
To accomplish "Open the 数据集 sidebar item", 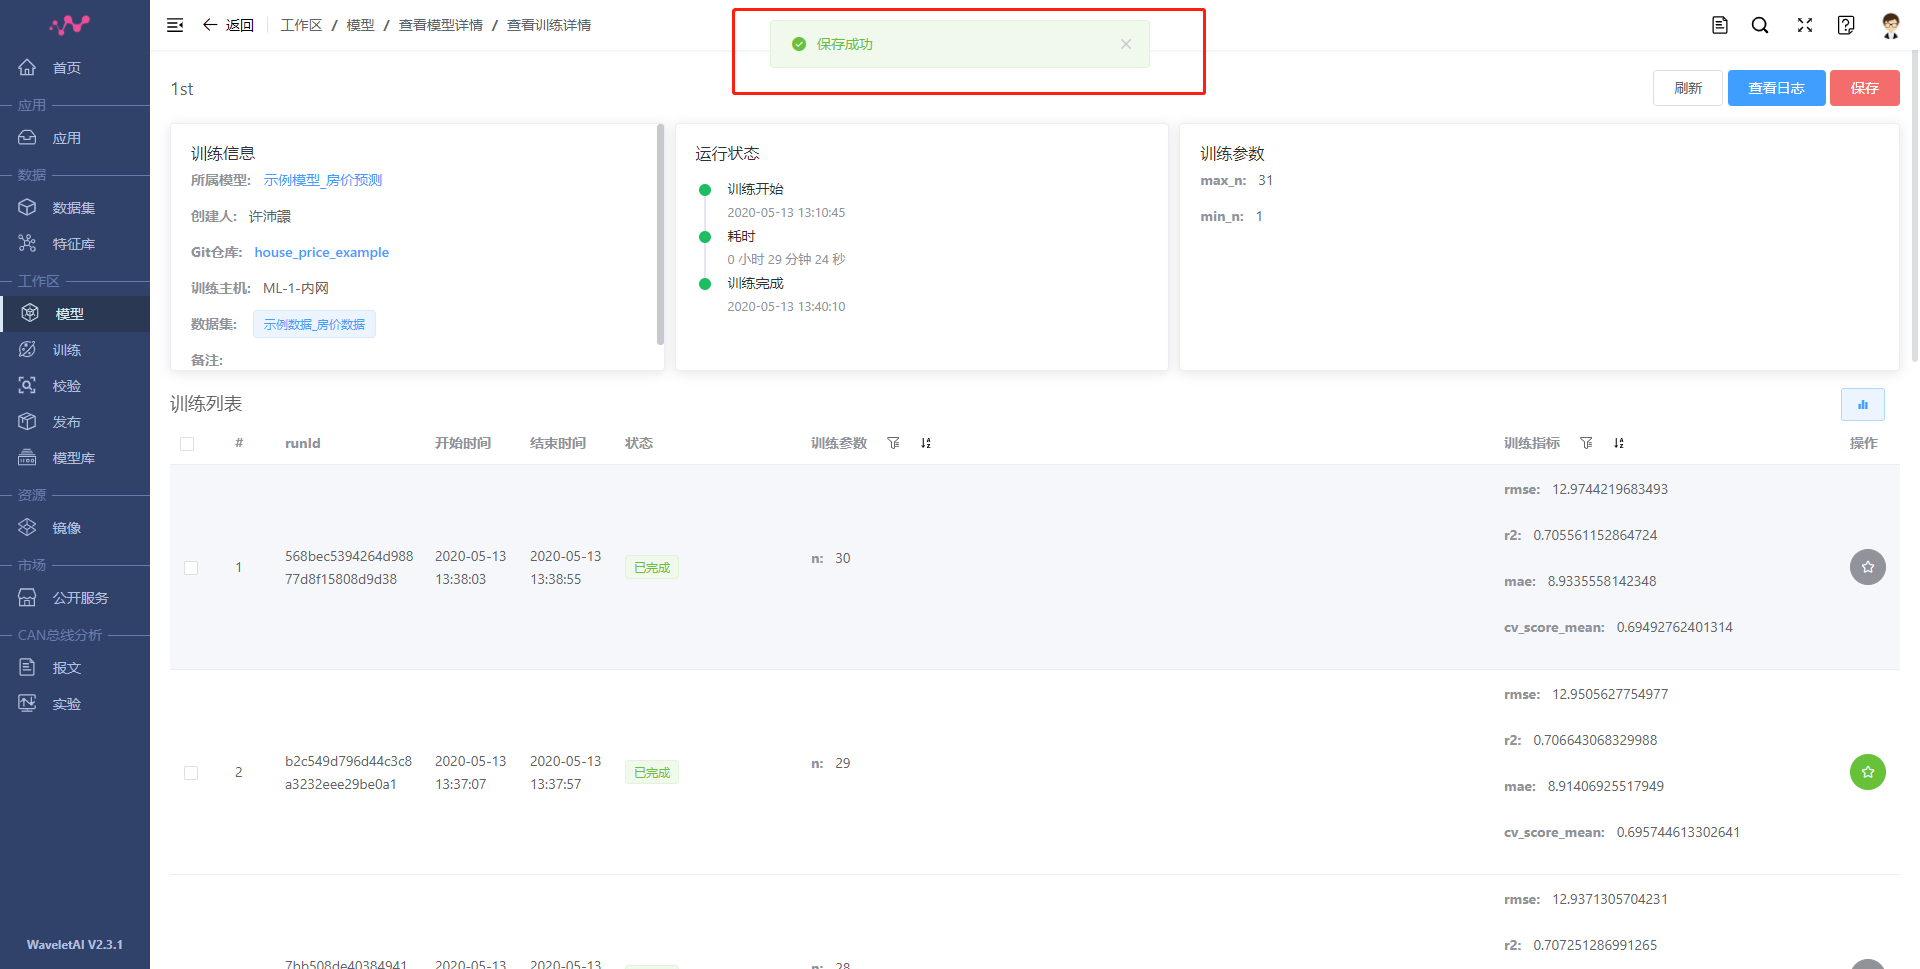I will click(x=75, y=208).
